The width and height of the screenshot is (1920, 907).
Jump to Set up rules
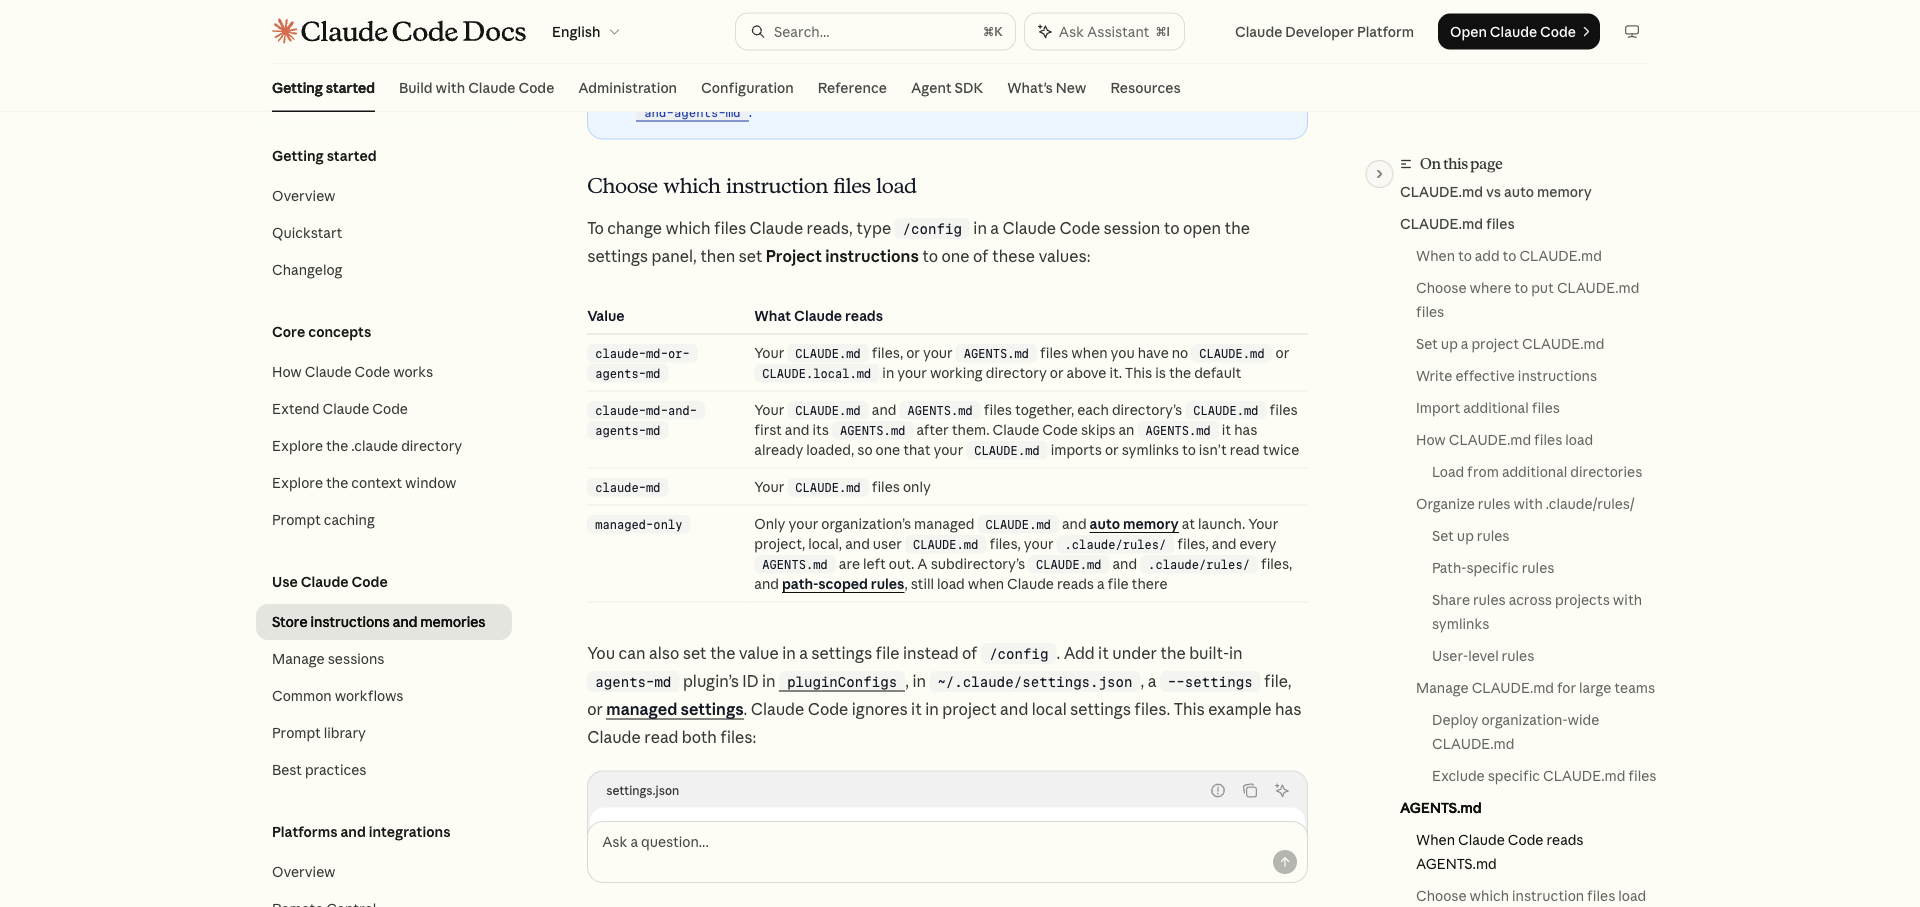pos(1470,536)
